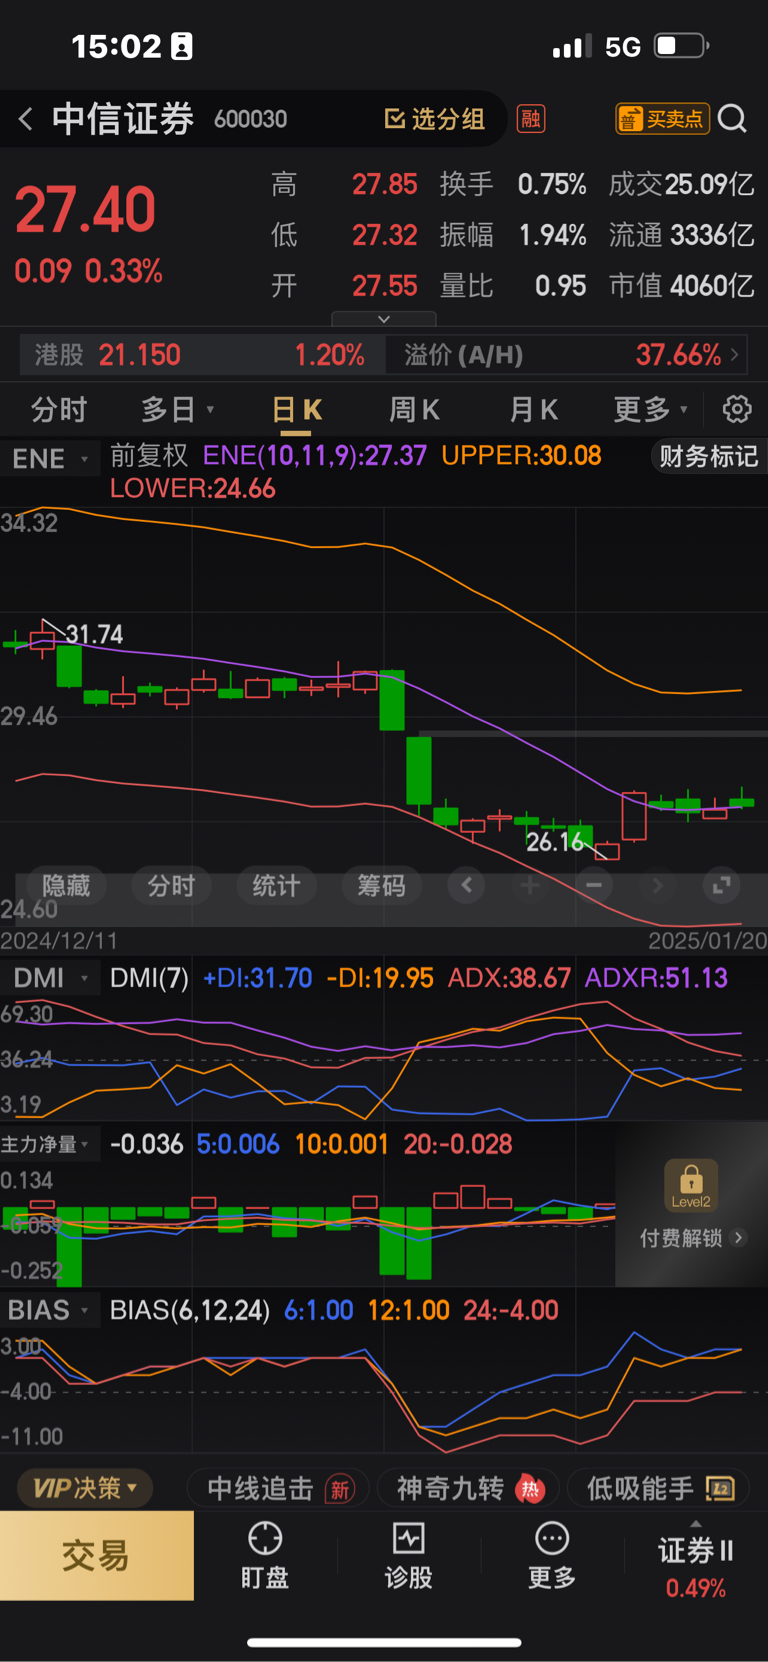Open the 多日 dropdown tab

(x=177, y=410)
